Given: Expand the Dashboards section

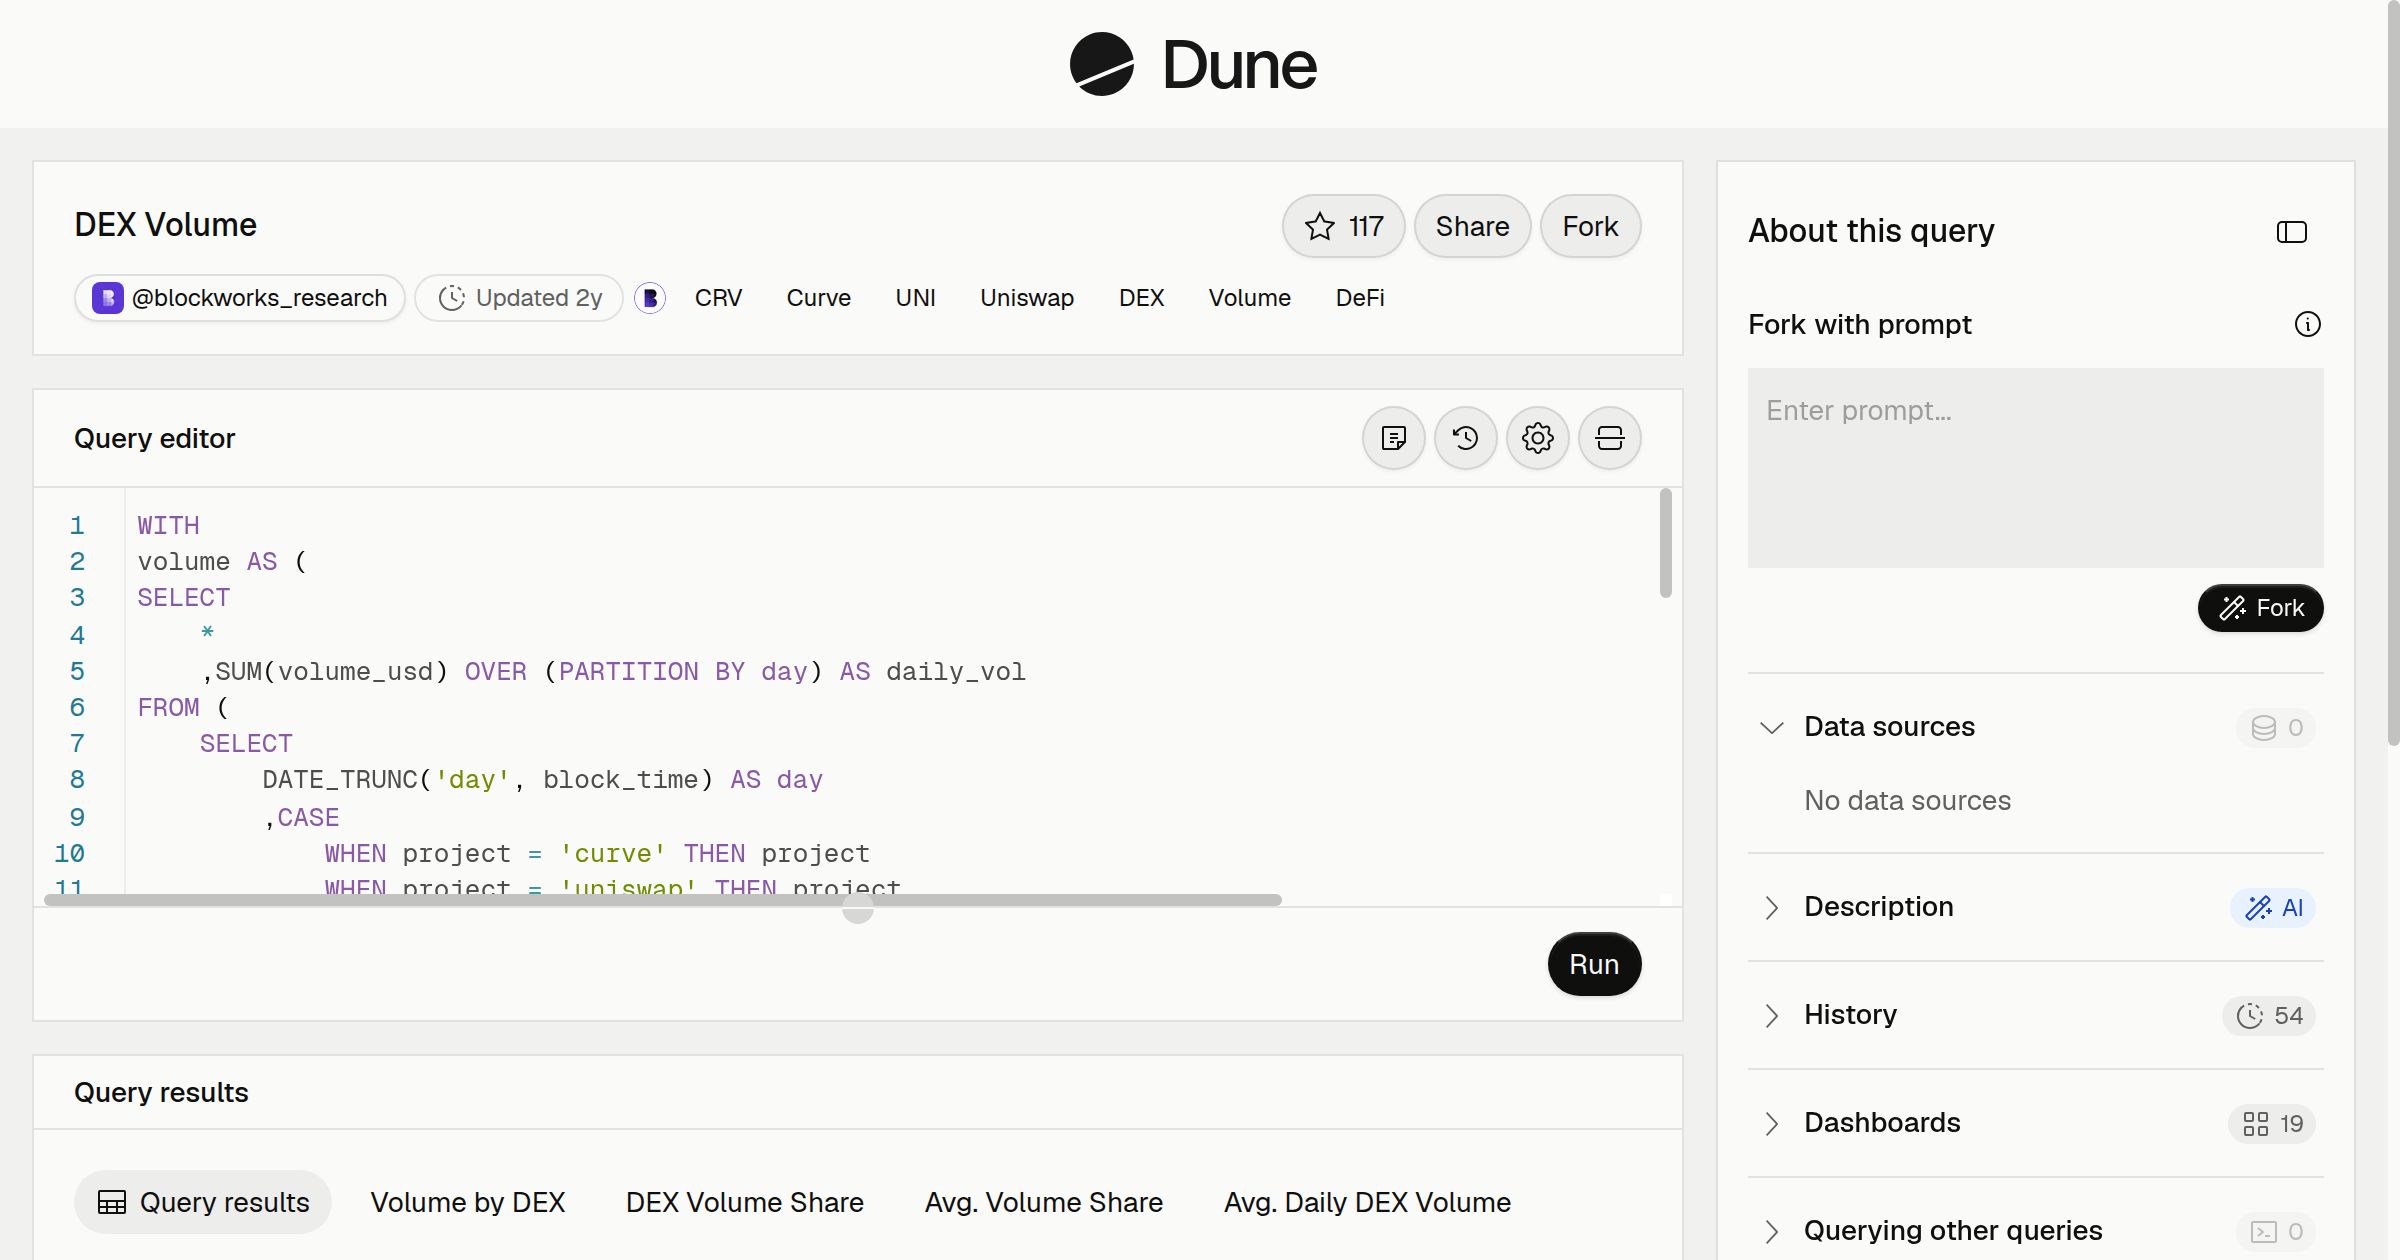Looking at the screenshot, I should 1771,1123.
